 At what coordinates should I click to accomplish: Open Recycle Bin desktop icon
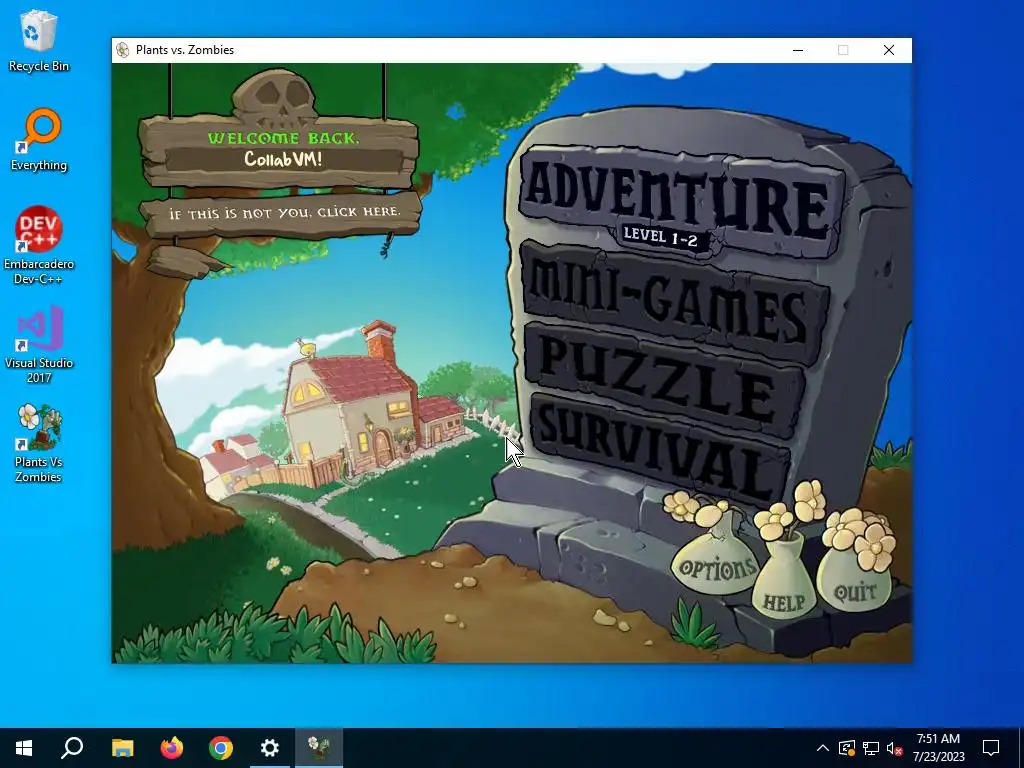(39, 41)
